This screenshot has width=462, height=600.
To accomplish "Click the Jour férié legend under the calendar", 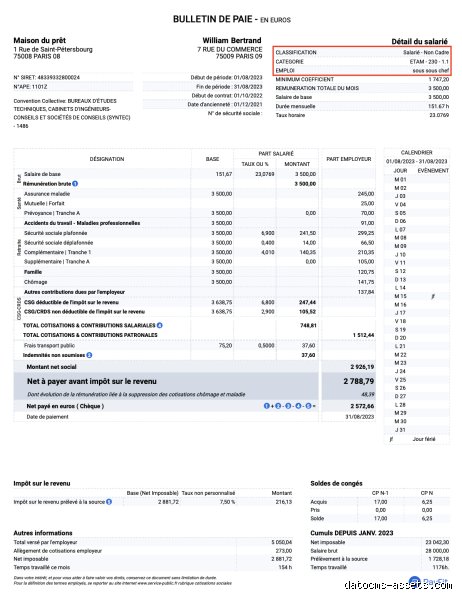I will point(424,439).
